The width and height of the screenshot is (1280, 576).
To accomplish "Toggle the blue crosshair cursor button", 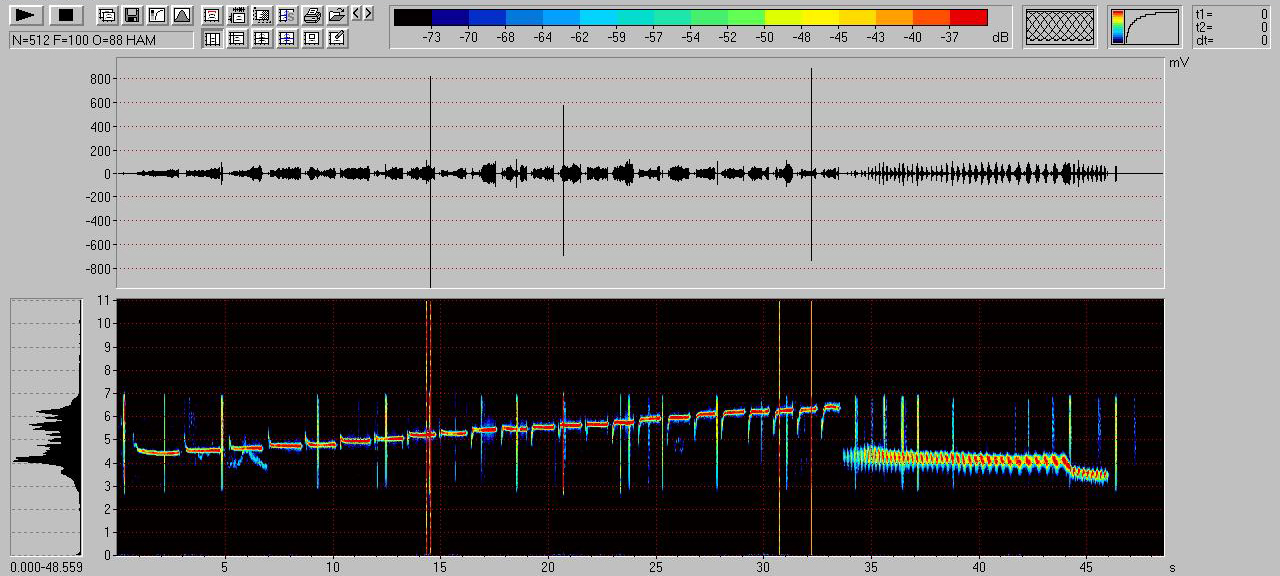I will click(x=287, y=39).
